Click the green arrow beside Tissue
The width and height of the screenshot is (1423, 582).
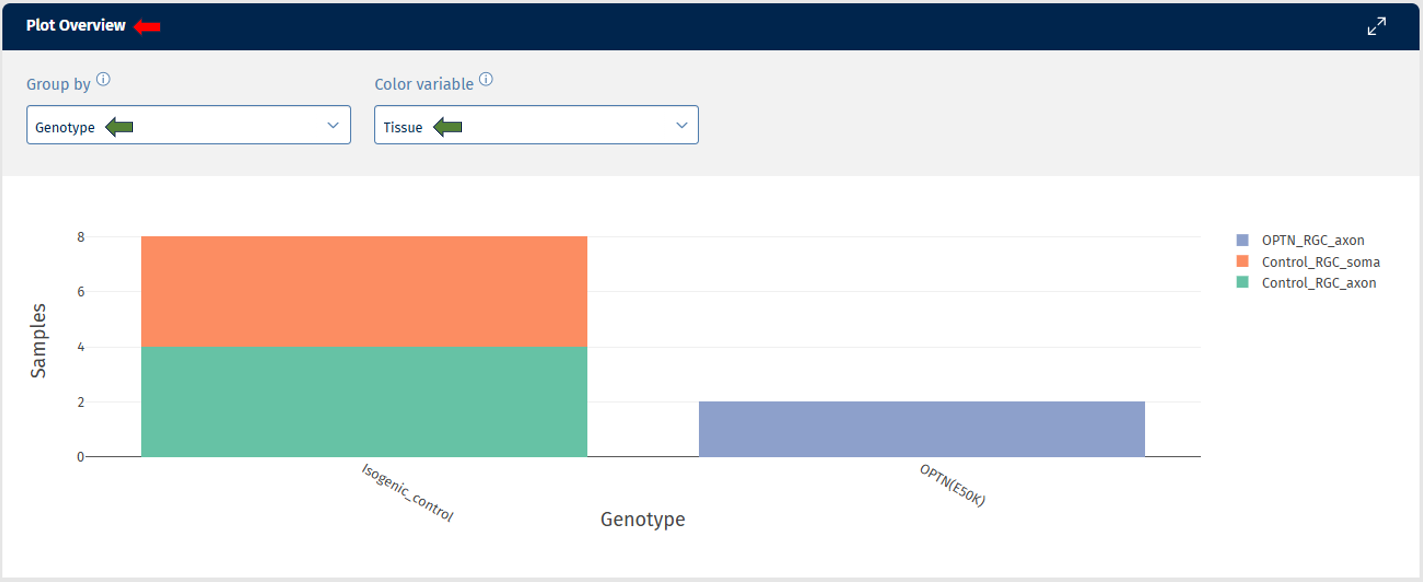(447, 127)
